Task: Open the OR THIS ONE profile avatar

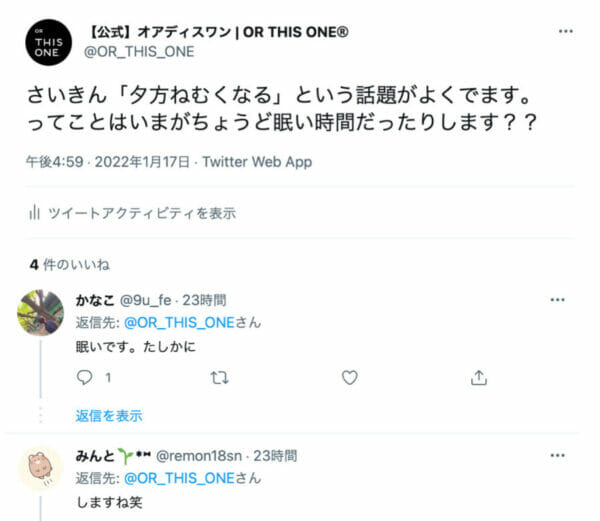Action: click(50, 44)
